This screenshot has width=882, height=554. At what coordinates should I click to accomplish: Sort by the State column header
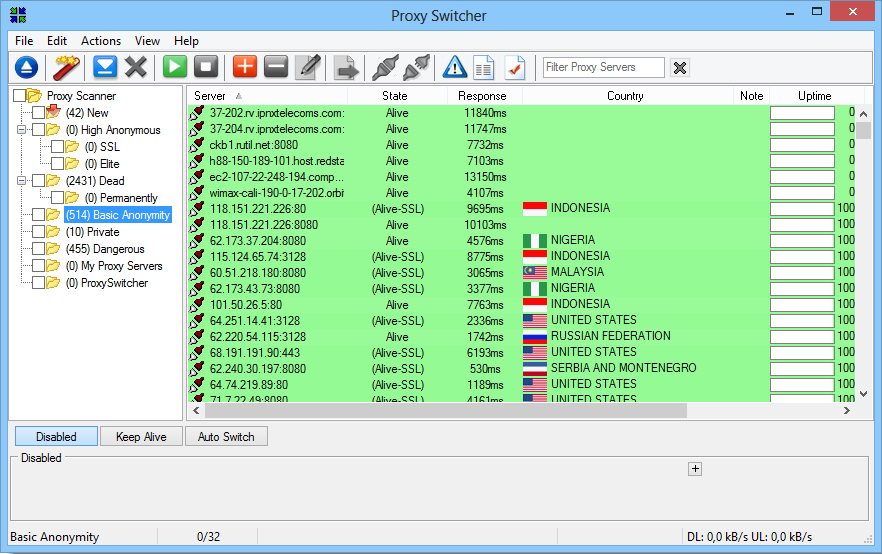[397, 96]
